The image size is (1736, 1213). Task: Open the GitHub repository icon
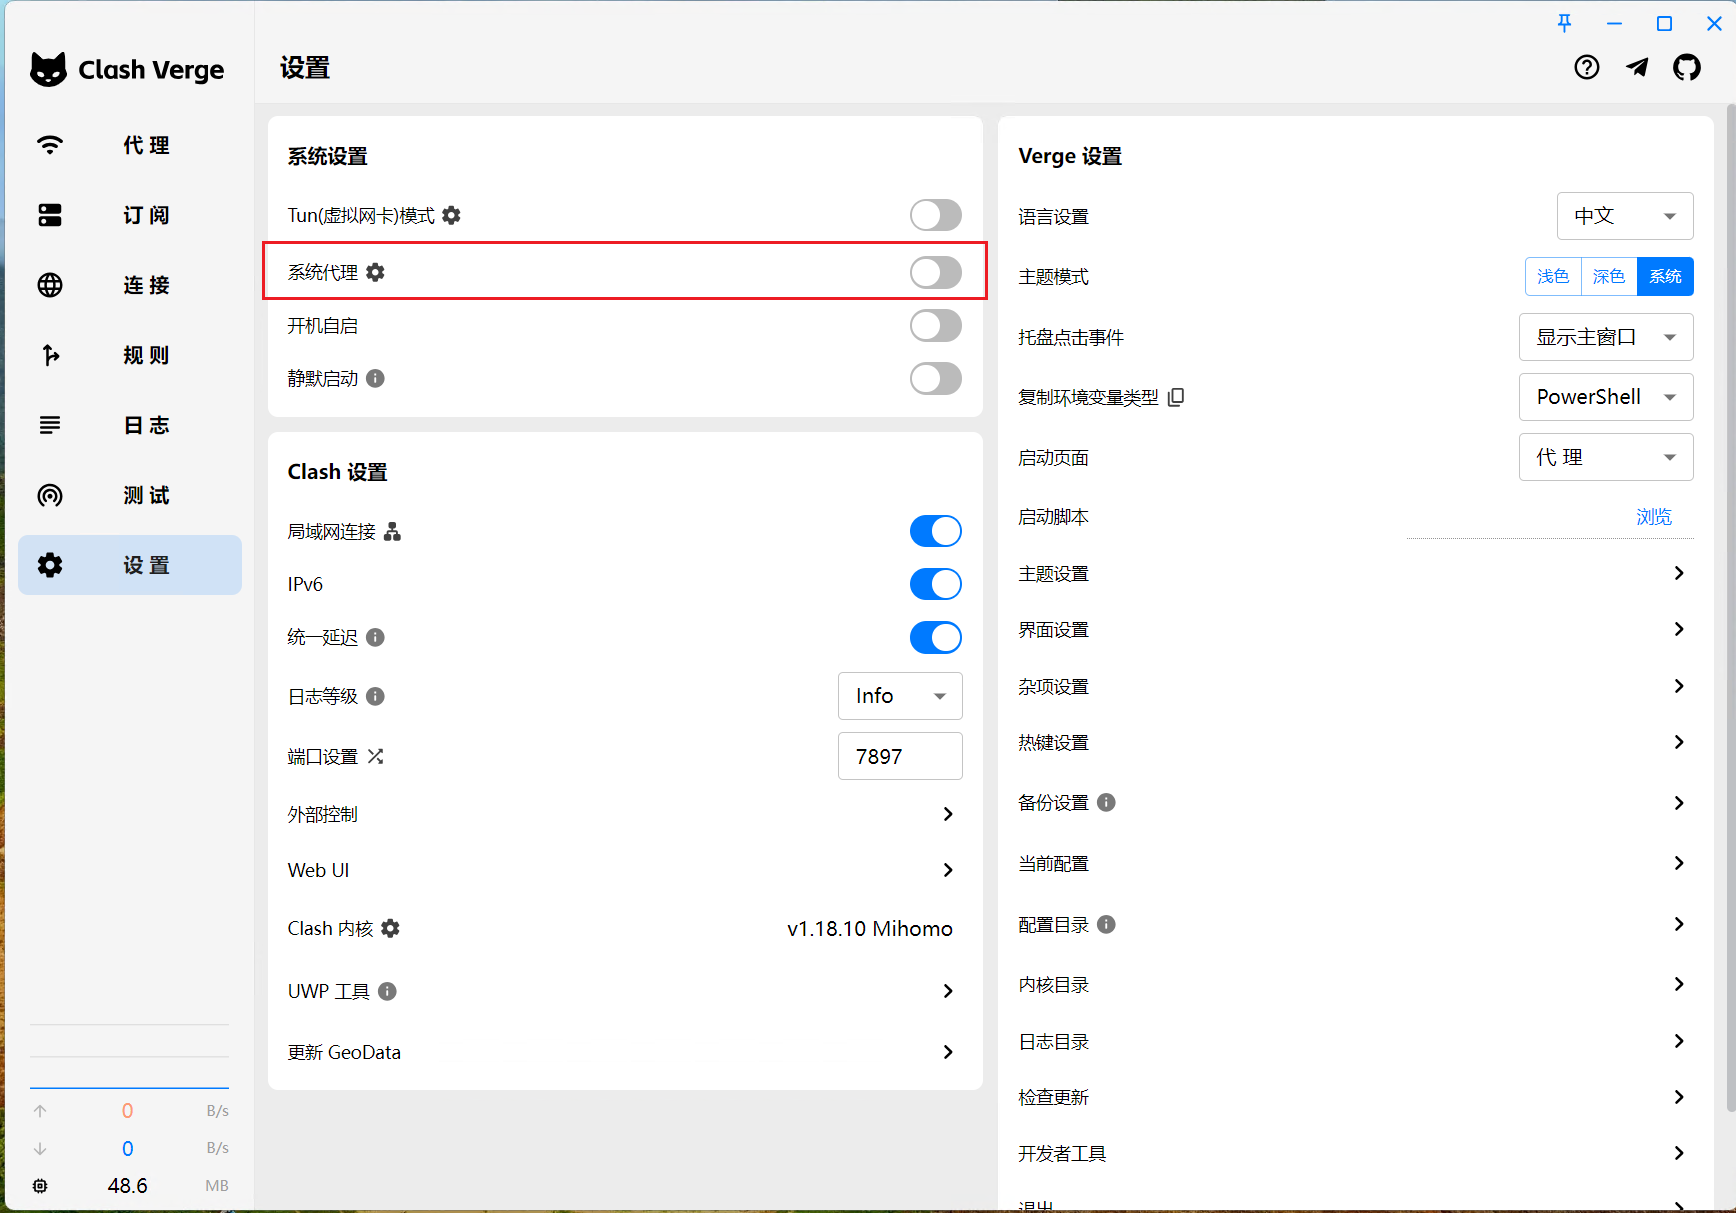coord(1686,68)
